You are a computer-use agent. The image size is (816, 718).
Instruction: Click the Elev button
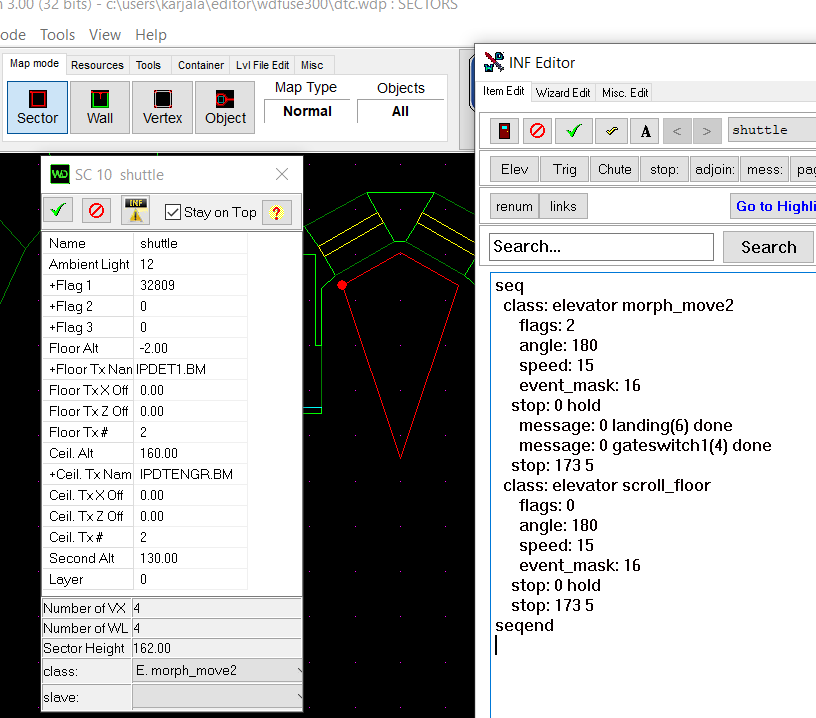(514, 169)
